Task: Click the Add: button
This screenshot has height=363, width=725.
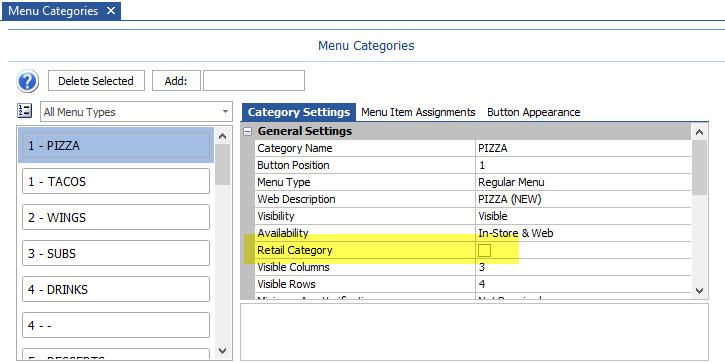Action: click(176, 81)
